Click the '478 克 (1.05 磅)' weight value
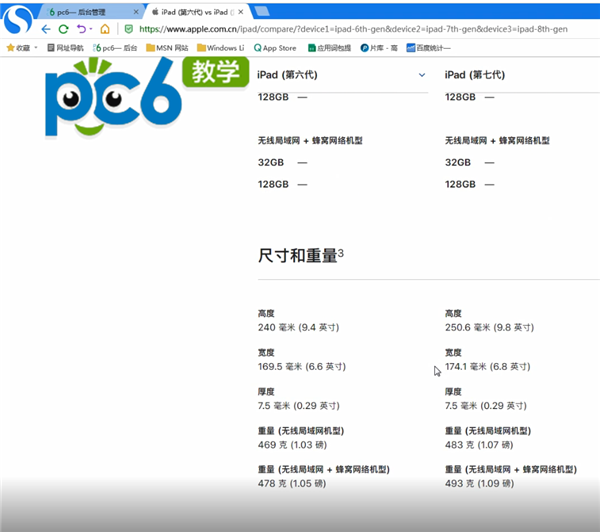 pos(292,483)
